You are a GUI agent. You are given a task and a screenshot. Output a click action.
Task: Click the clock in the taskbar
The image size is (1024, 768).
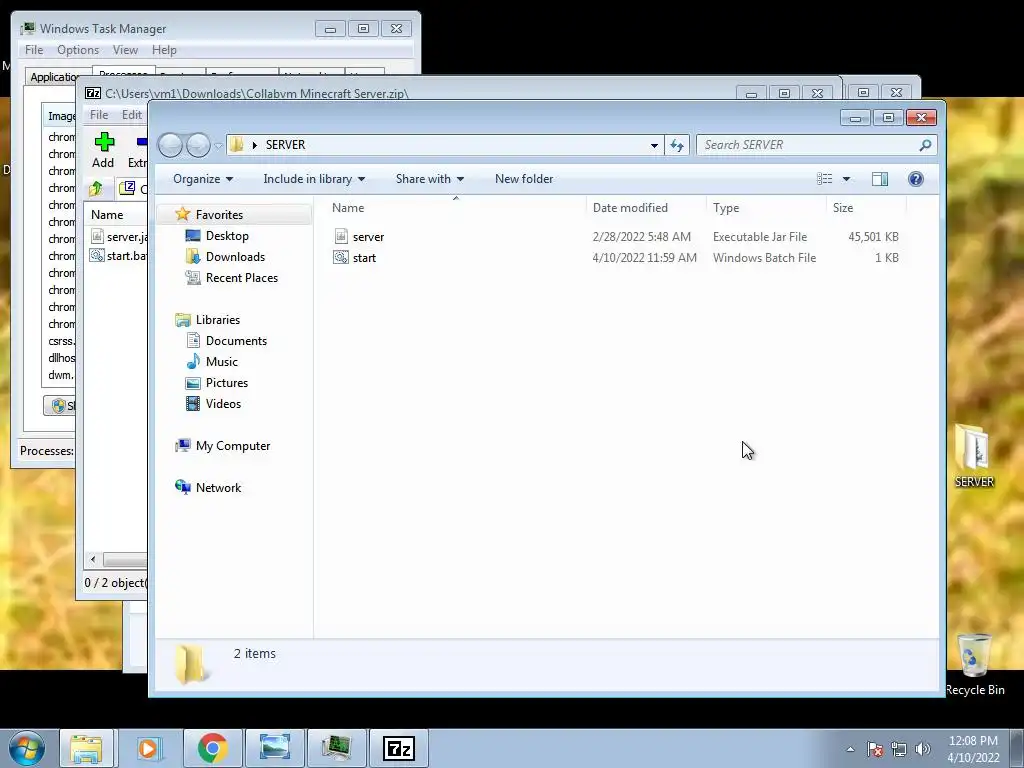(973, 749)
